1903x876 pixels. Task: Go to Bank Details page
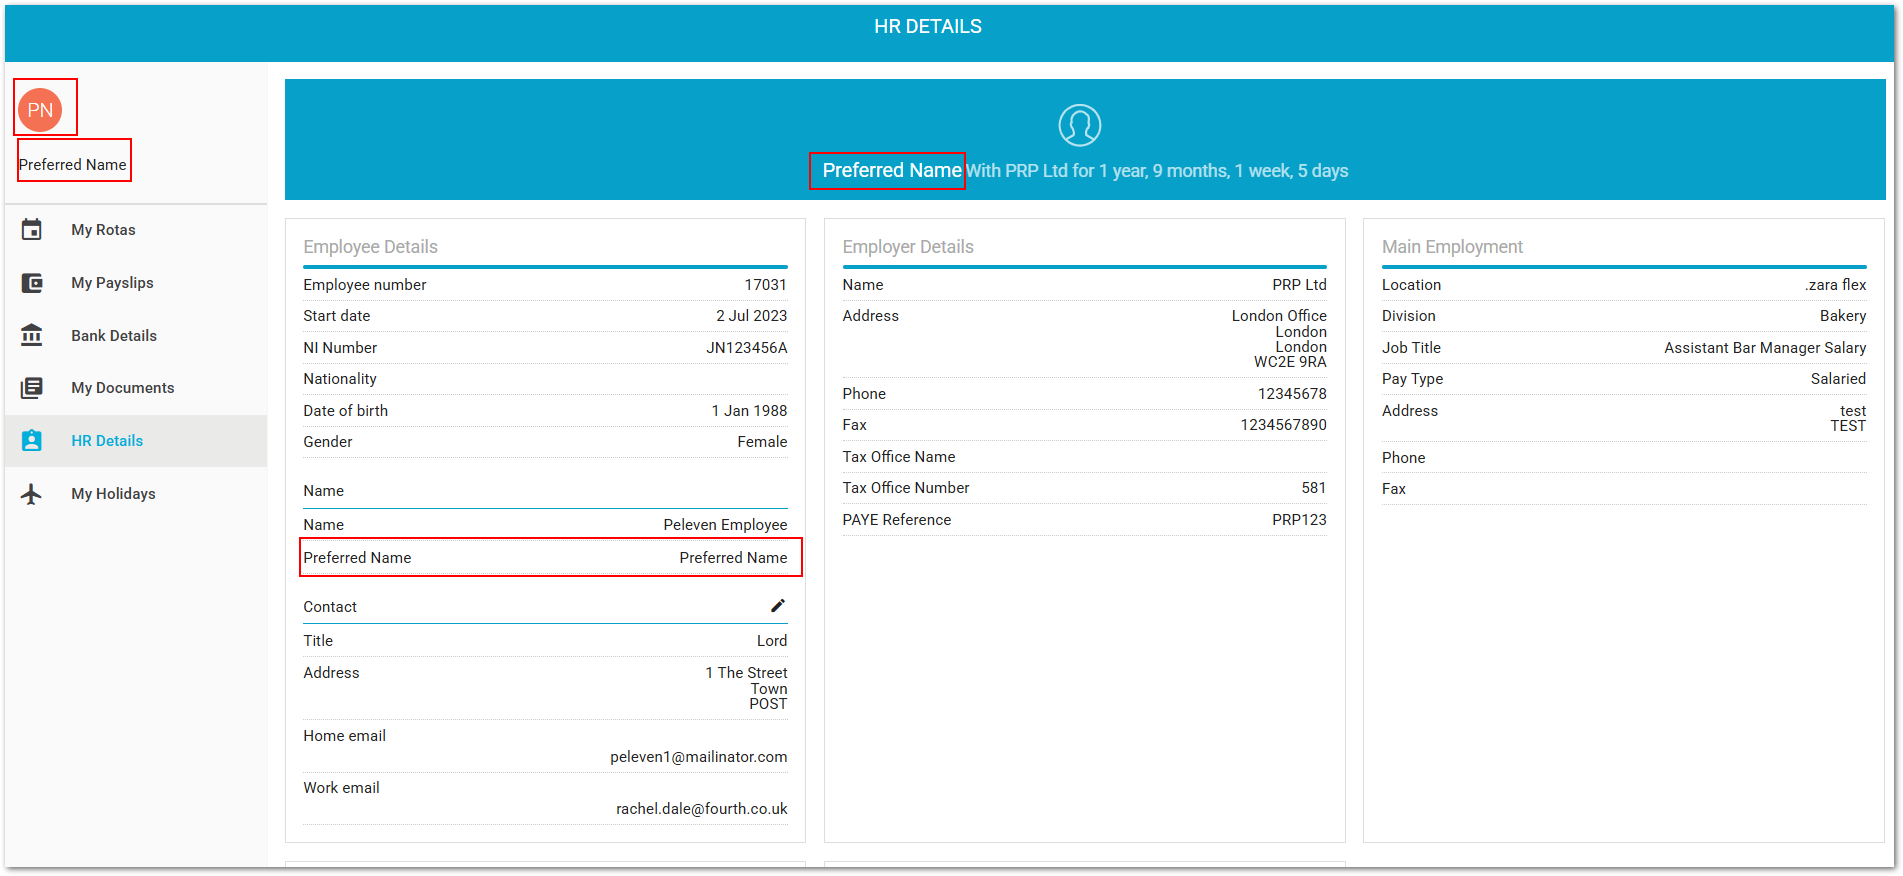(x=114, y=336)
